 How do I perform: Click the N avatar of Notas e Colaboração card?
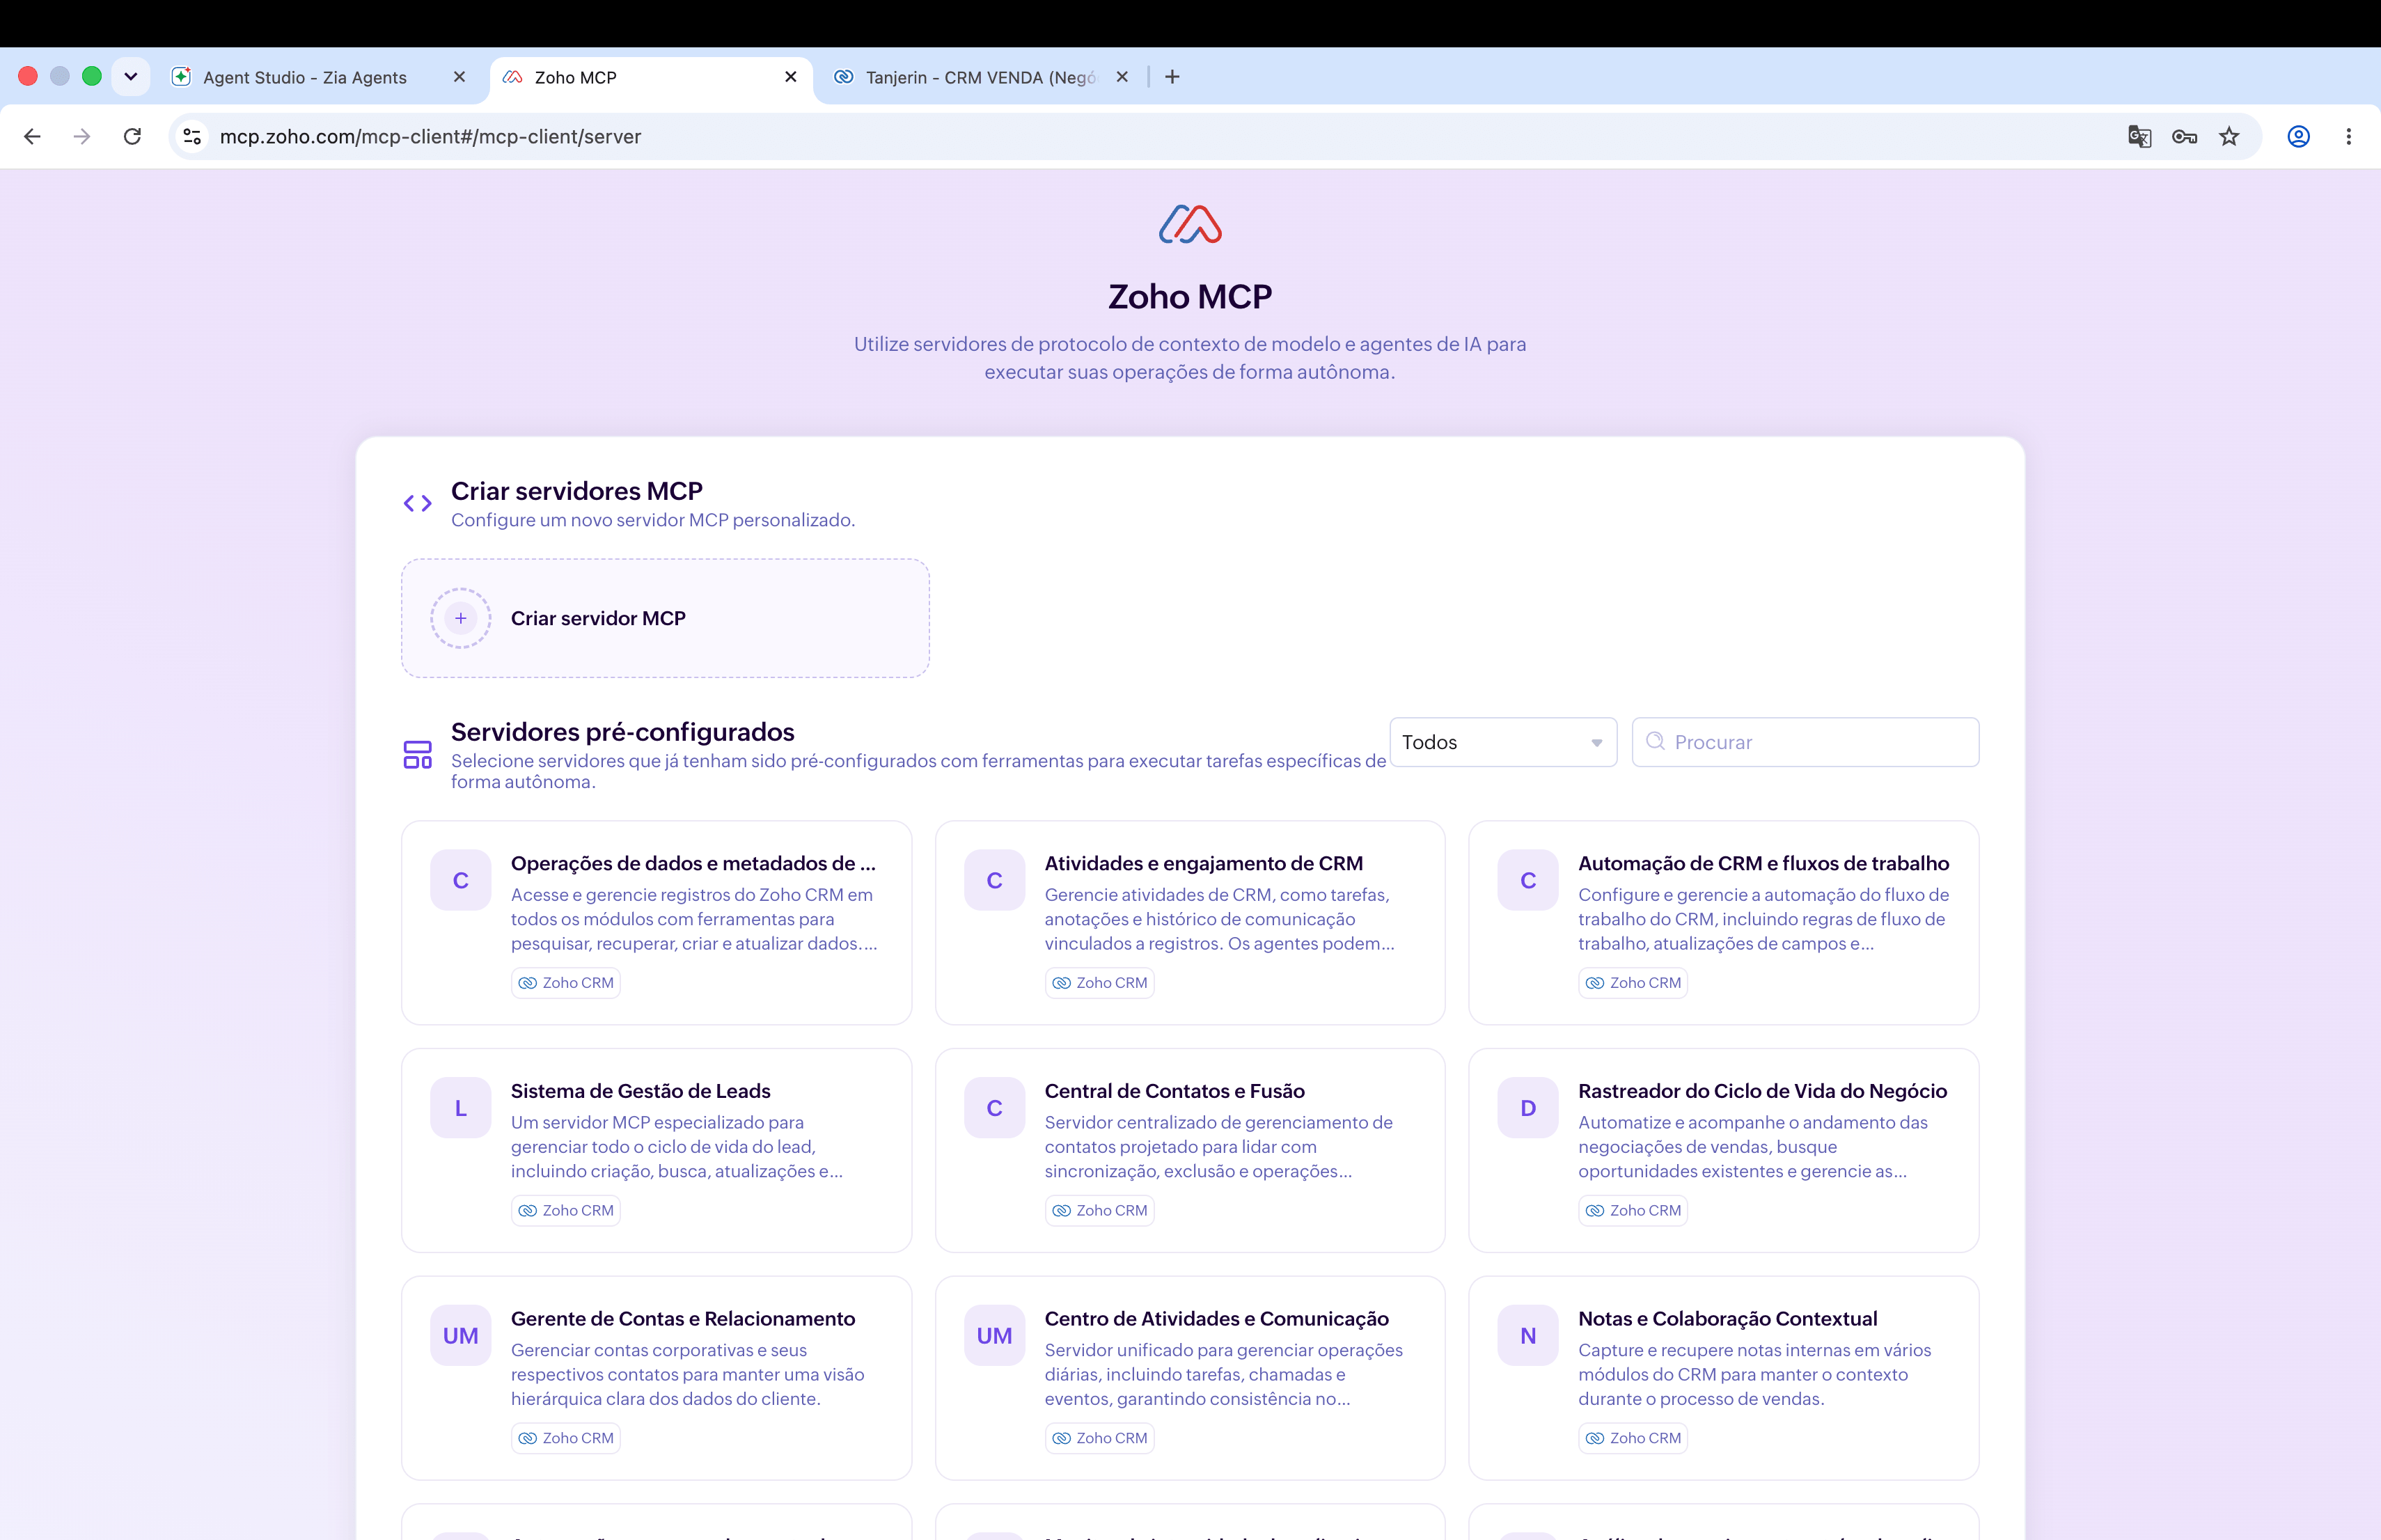point(1528,1336)
